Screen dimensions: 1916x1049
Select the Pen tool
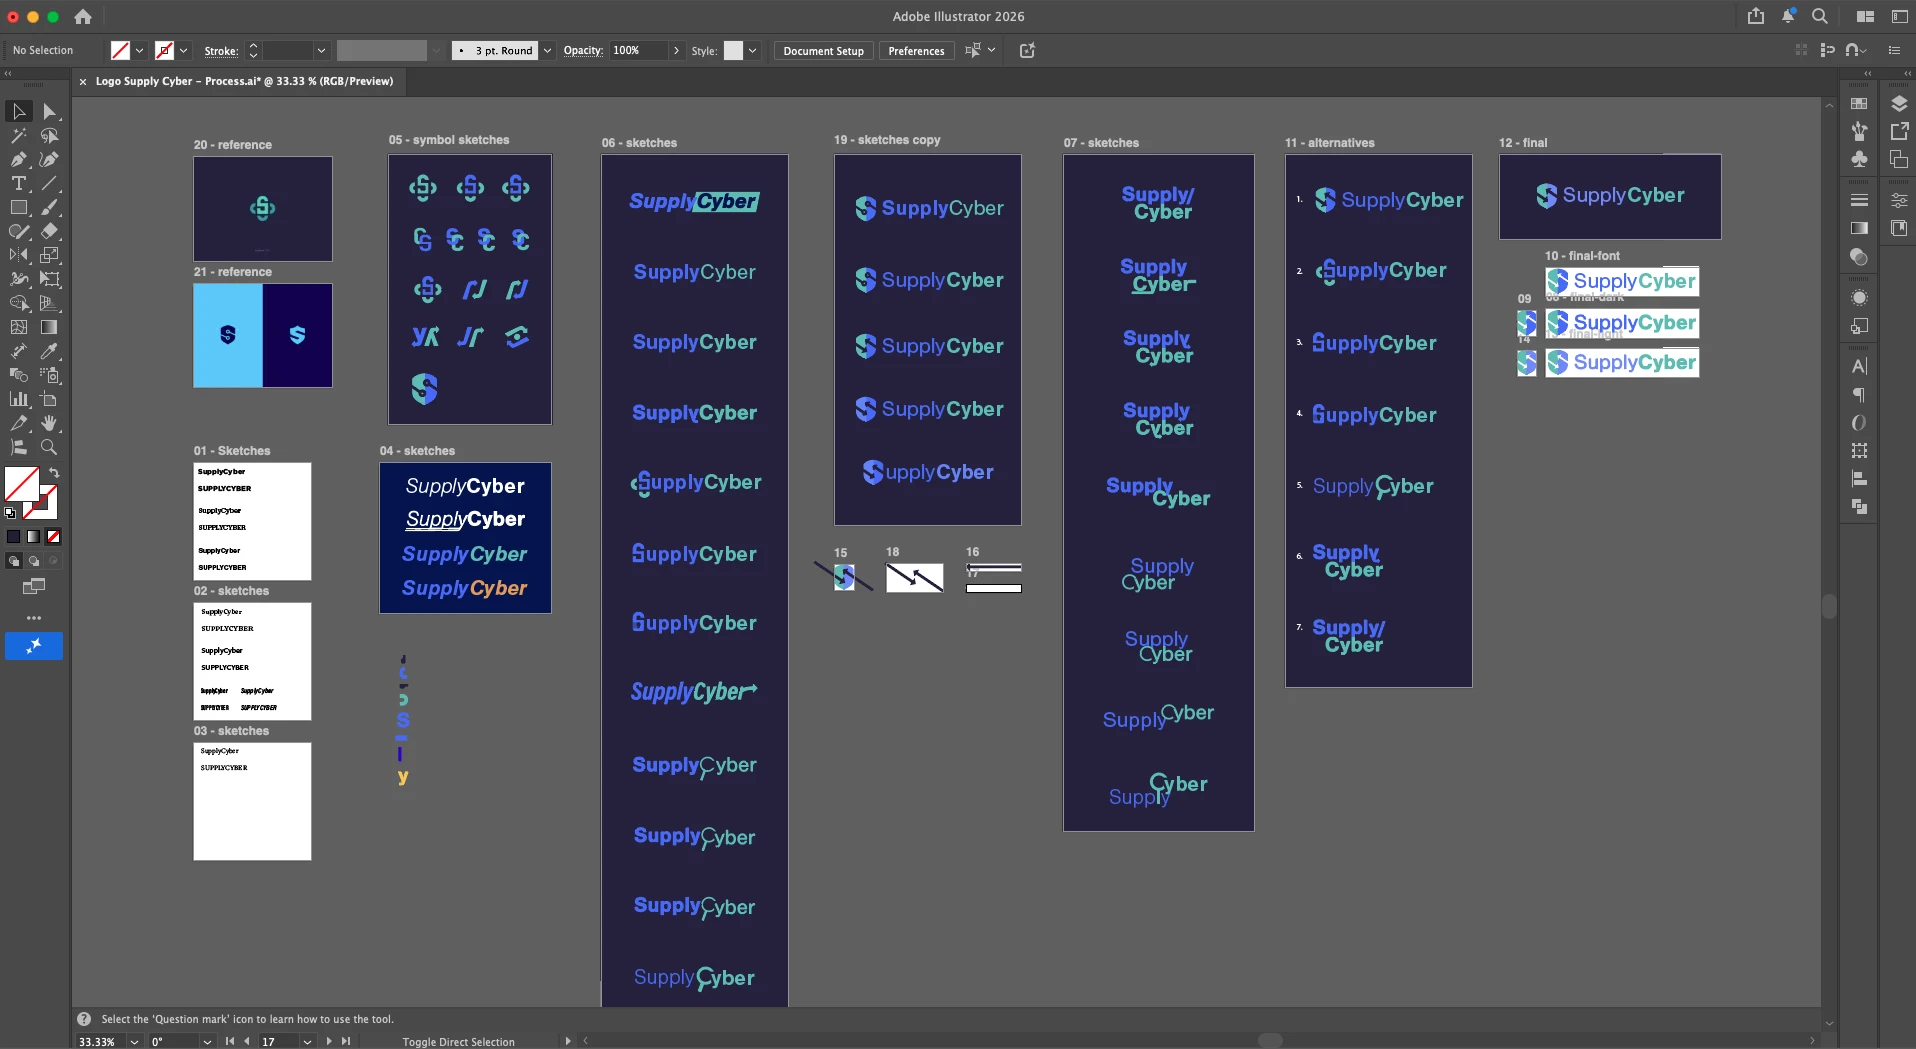pyautogui.click(x=18, y=159)
